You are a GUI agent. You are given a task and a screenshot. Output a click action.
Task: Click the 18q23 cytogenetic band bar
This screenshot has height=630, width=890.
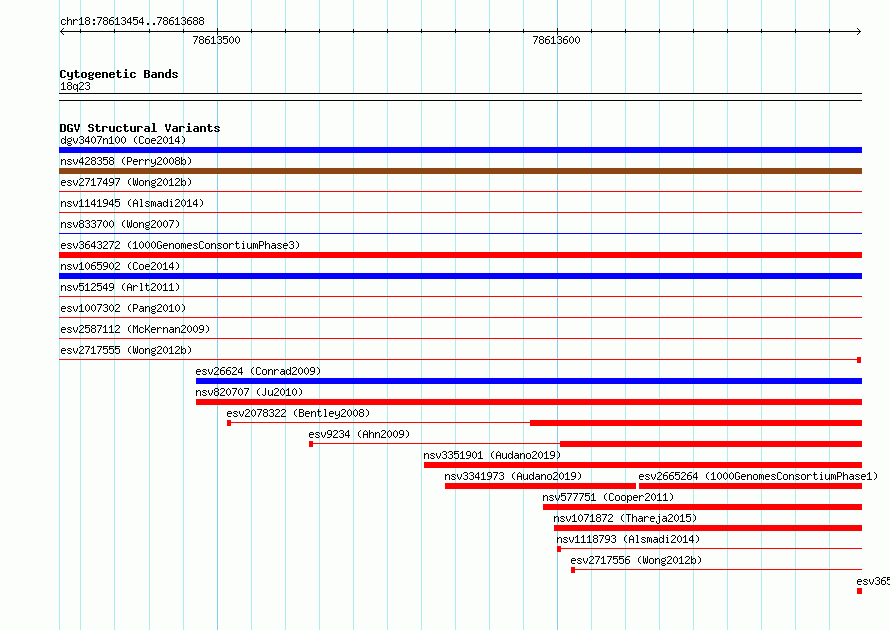click(x=460, y=97)
